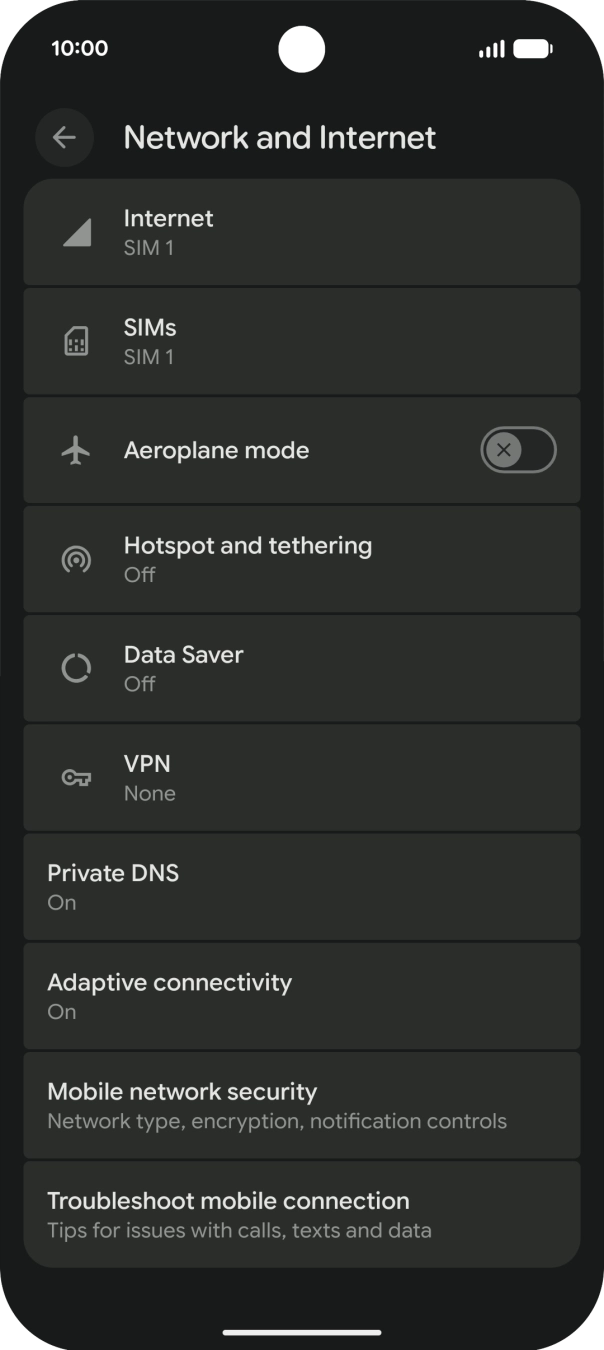The height and width of the screenshot is (1350, 604).
Task: Open Hotspot and tethering settings
Action: coord(300,560)
